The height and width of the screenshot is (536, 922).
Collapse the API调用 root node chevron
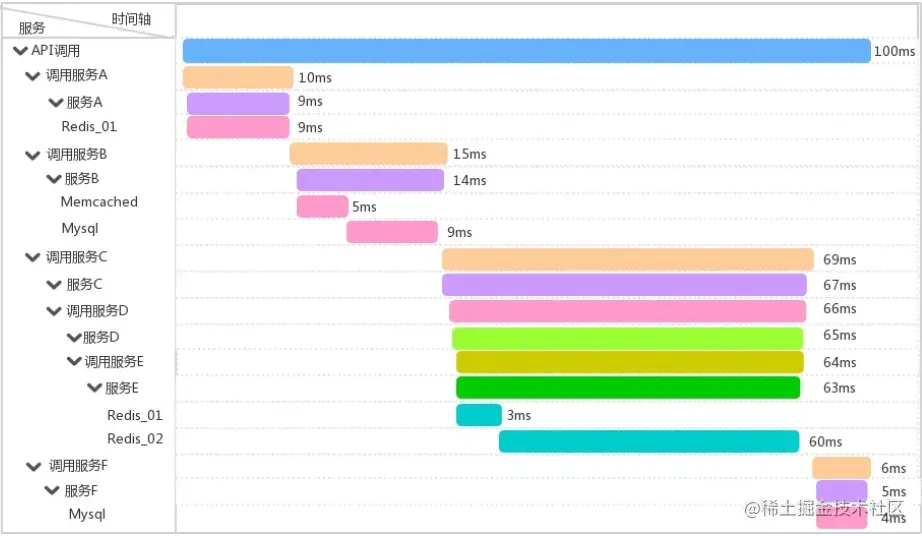pos(21,51)
